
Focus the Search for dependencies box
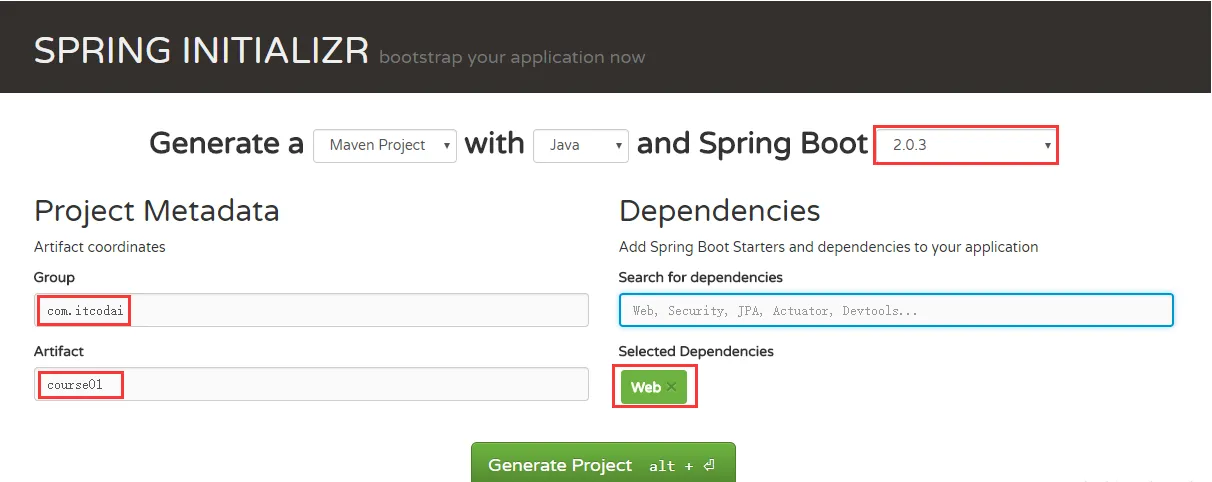click(896, 310)
